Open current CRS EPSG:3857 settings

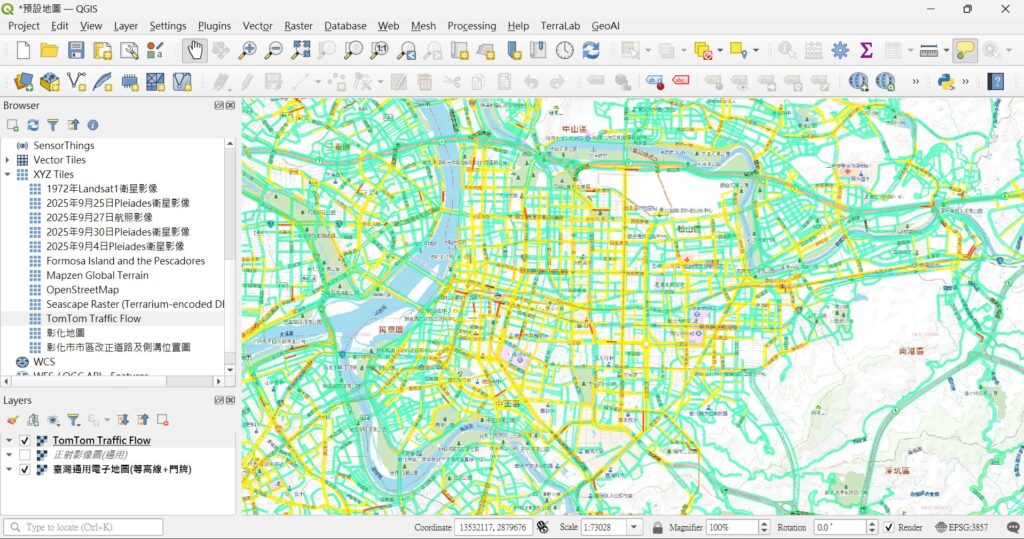pos(961,527)
